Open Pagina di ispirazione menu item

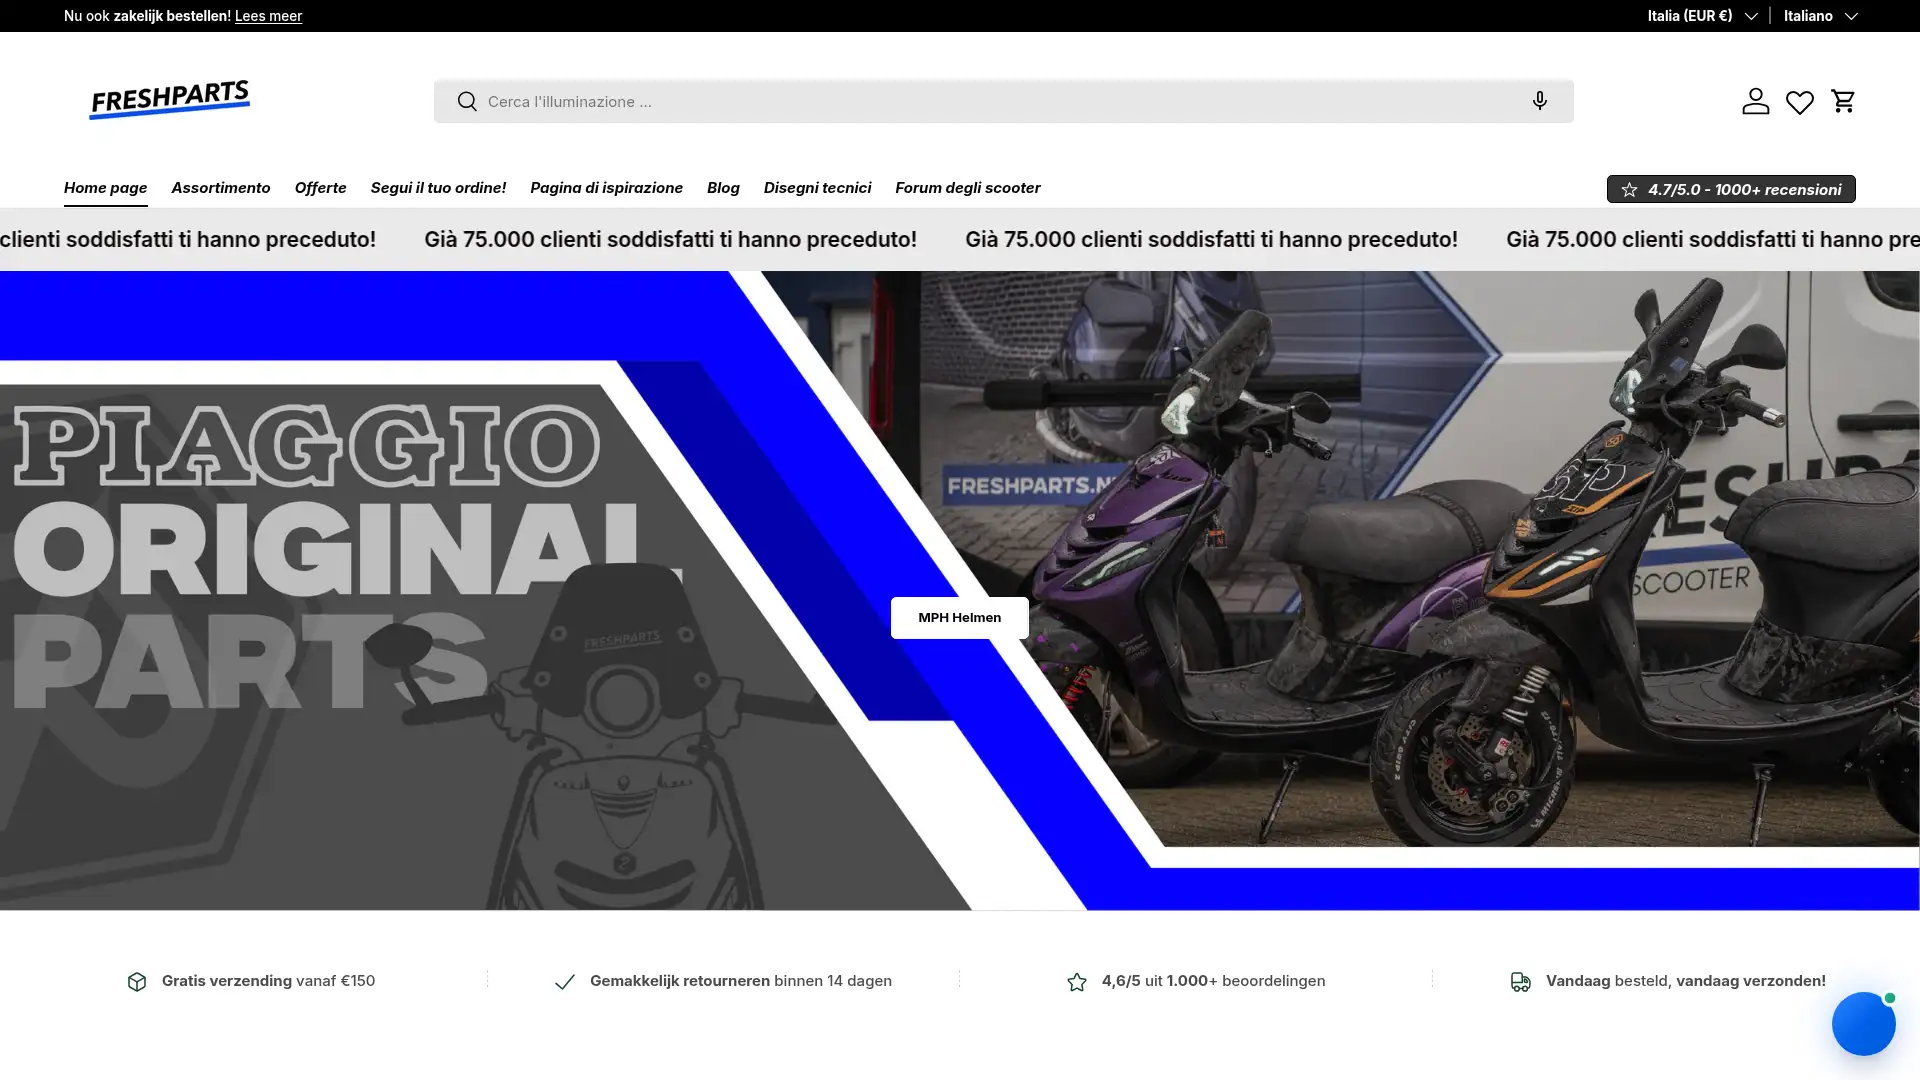click(606, 188)
